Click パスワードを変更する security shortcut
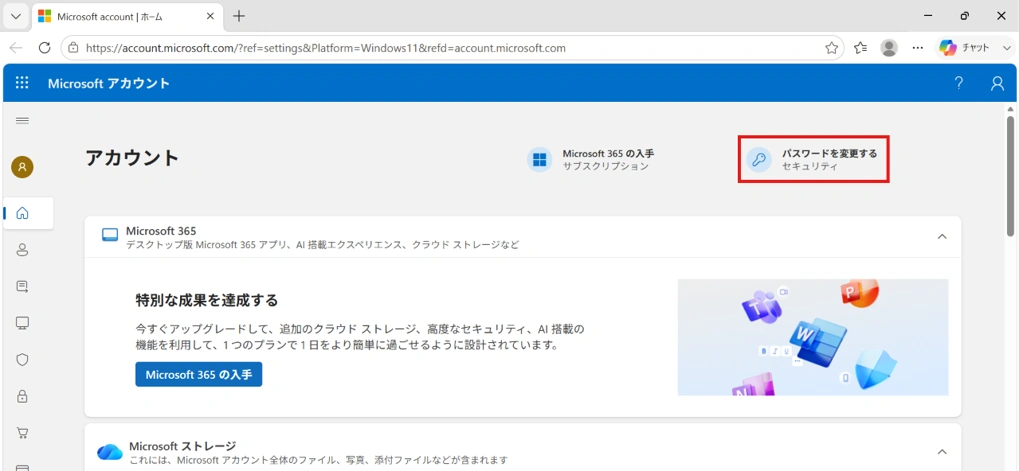Screen dimensions: 1019x471 (813, 159)
